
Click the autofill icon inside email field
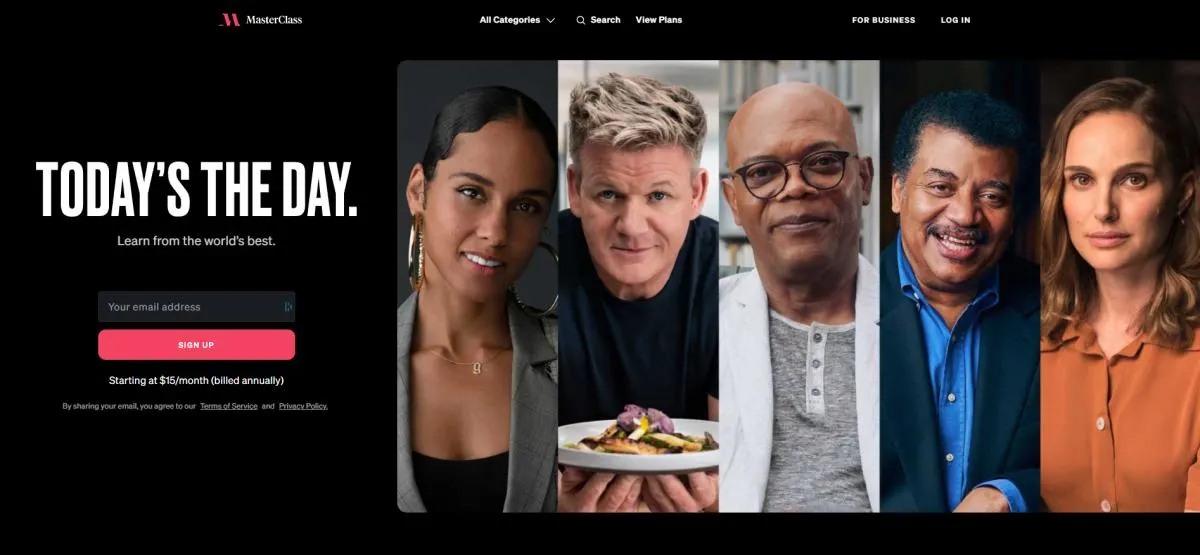[x=288, y=307]
